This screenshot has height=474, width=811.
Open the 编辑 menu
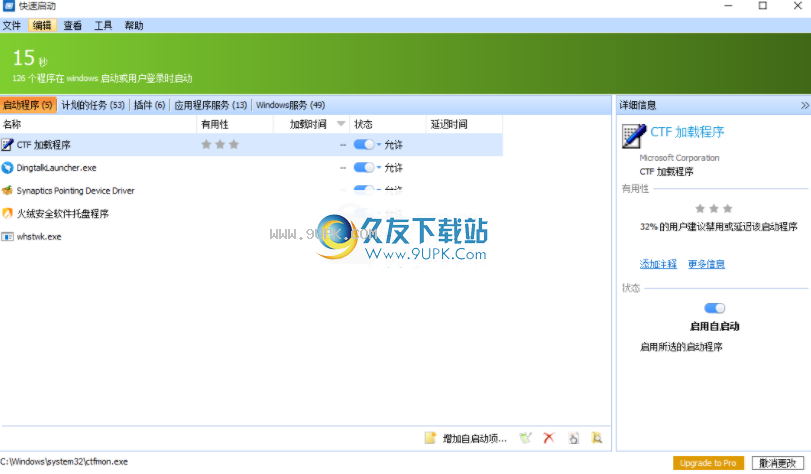tap(42, 25)
